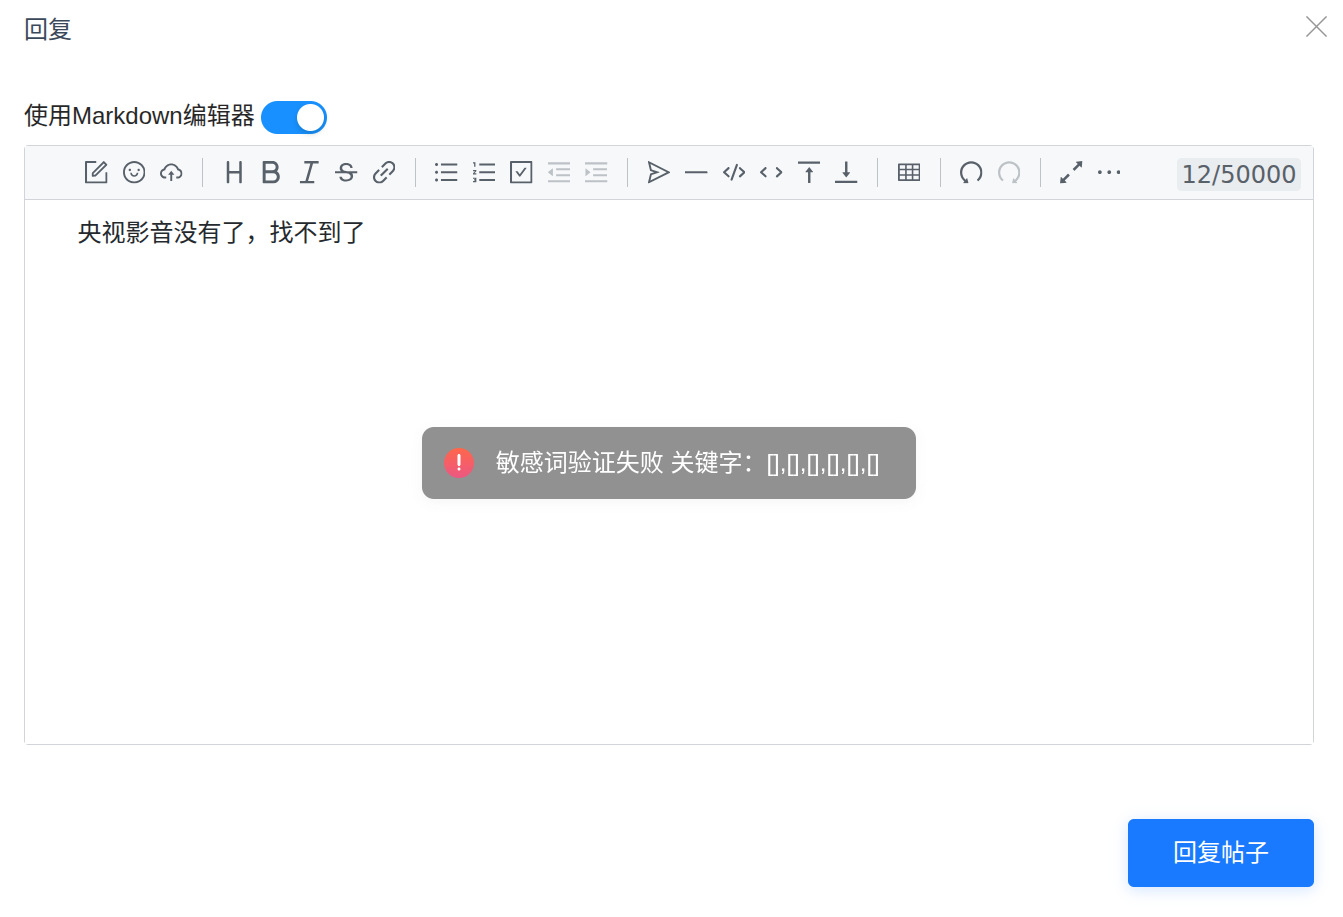
Task: Insert a table
Action: tap(909, 172)
